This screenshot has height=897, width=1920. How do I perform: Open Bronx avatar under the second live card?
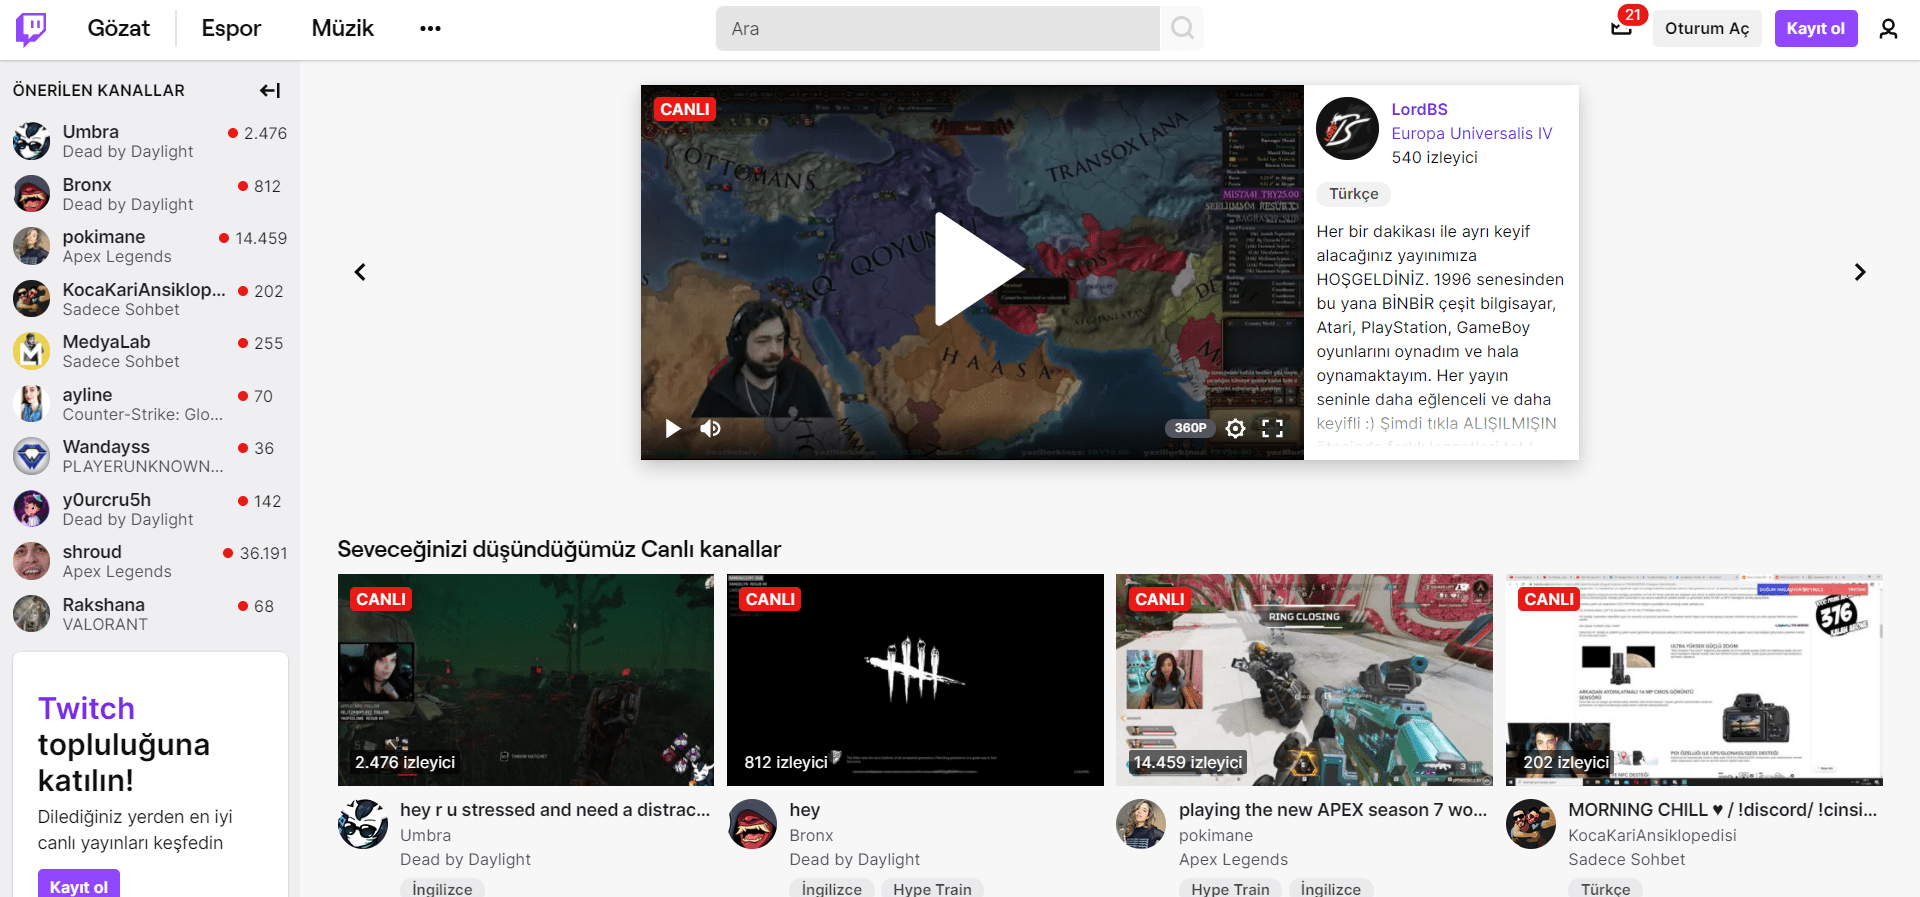click(752, 824)
